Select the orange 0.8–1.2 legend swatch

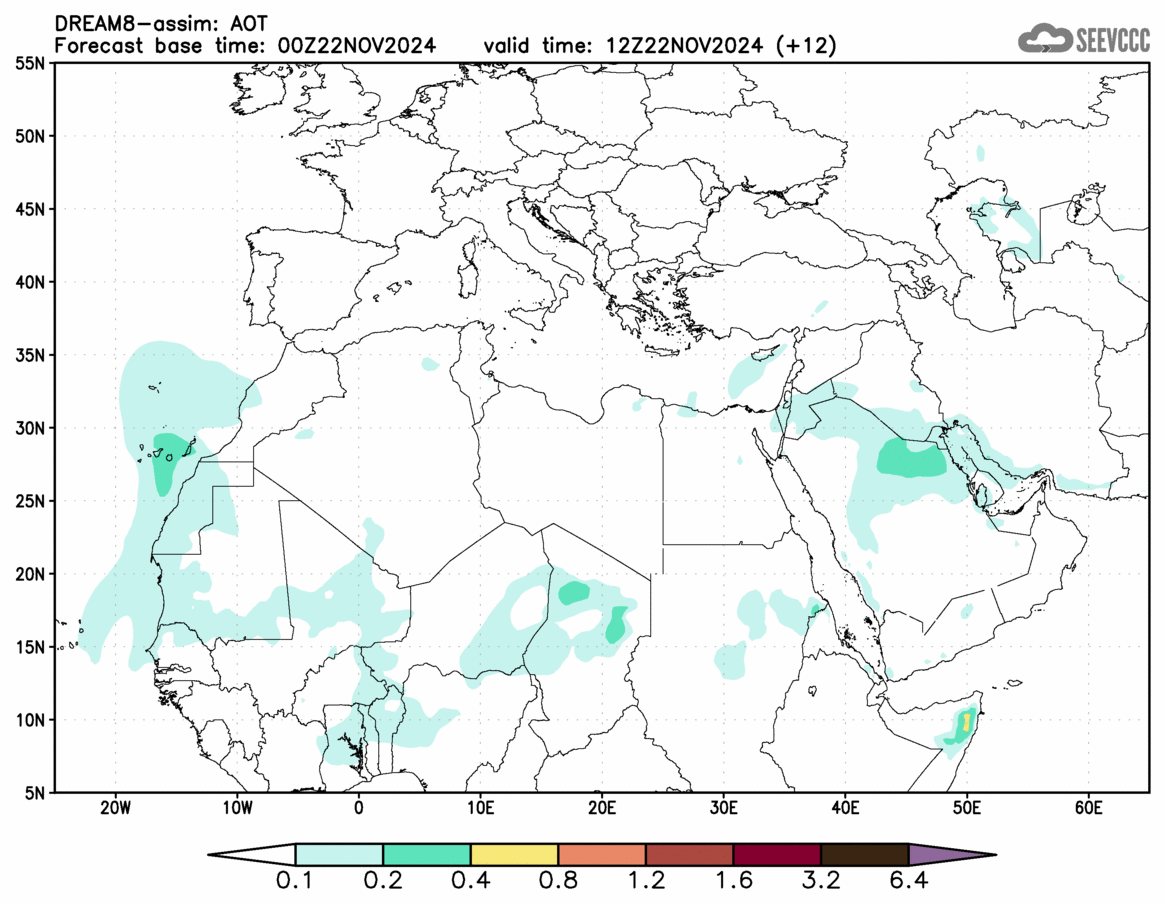(x=602, y=855)
